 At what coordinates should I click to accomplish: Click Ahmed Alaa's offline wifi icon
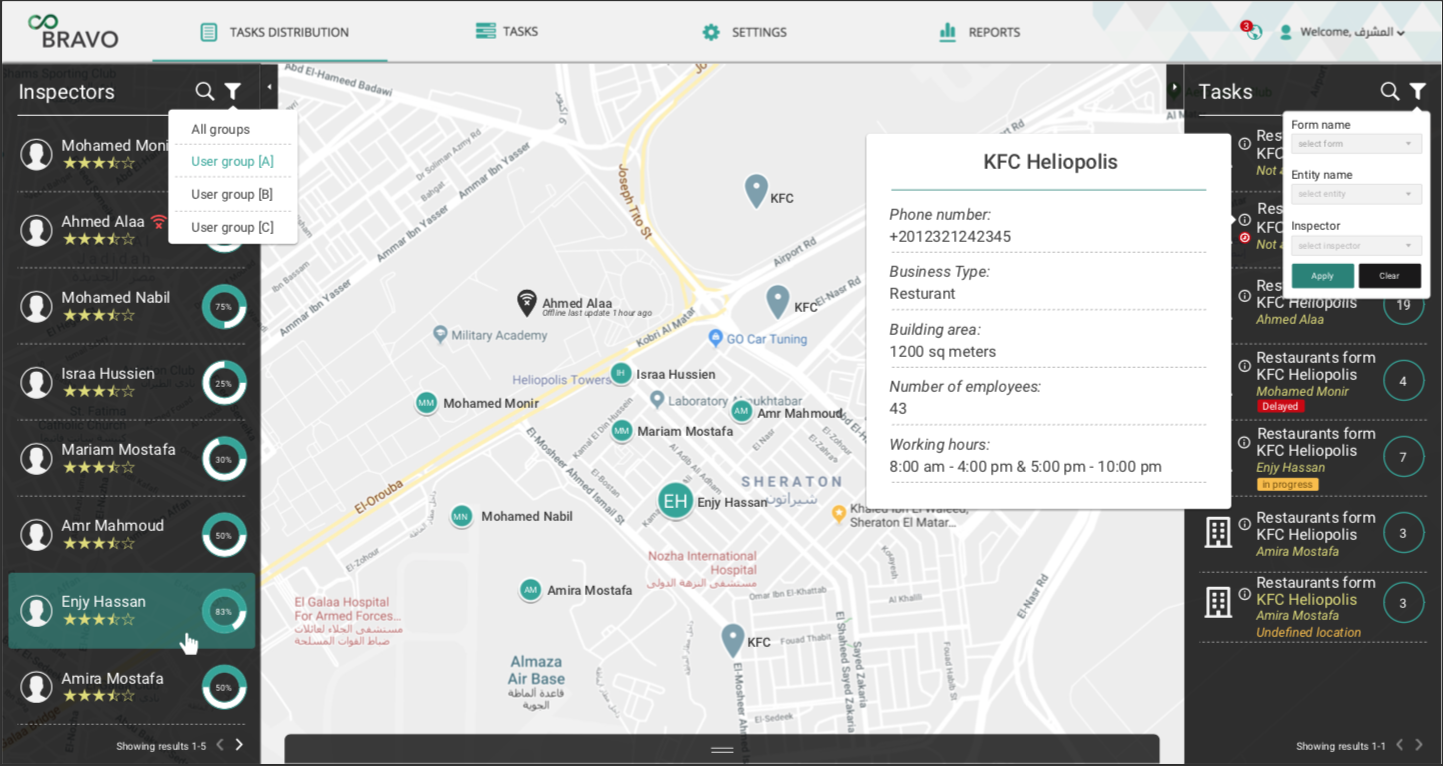tap(159, 222)
